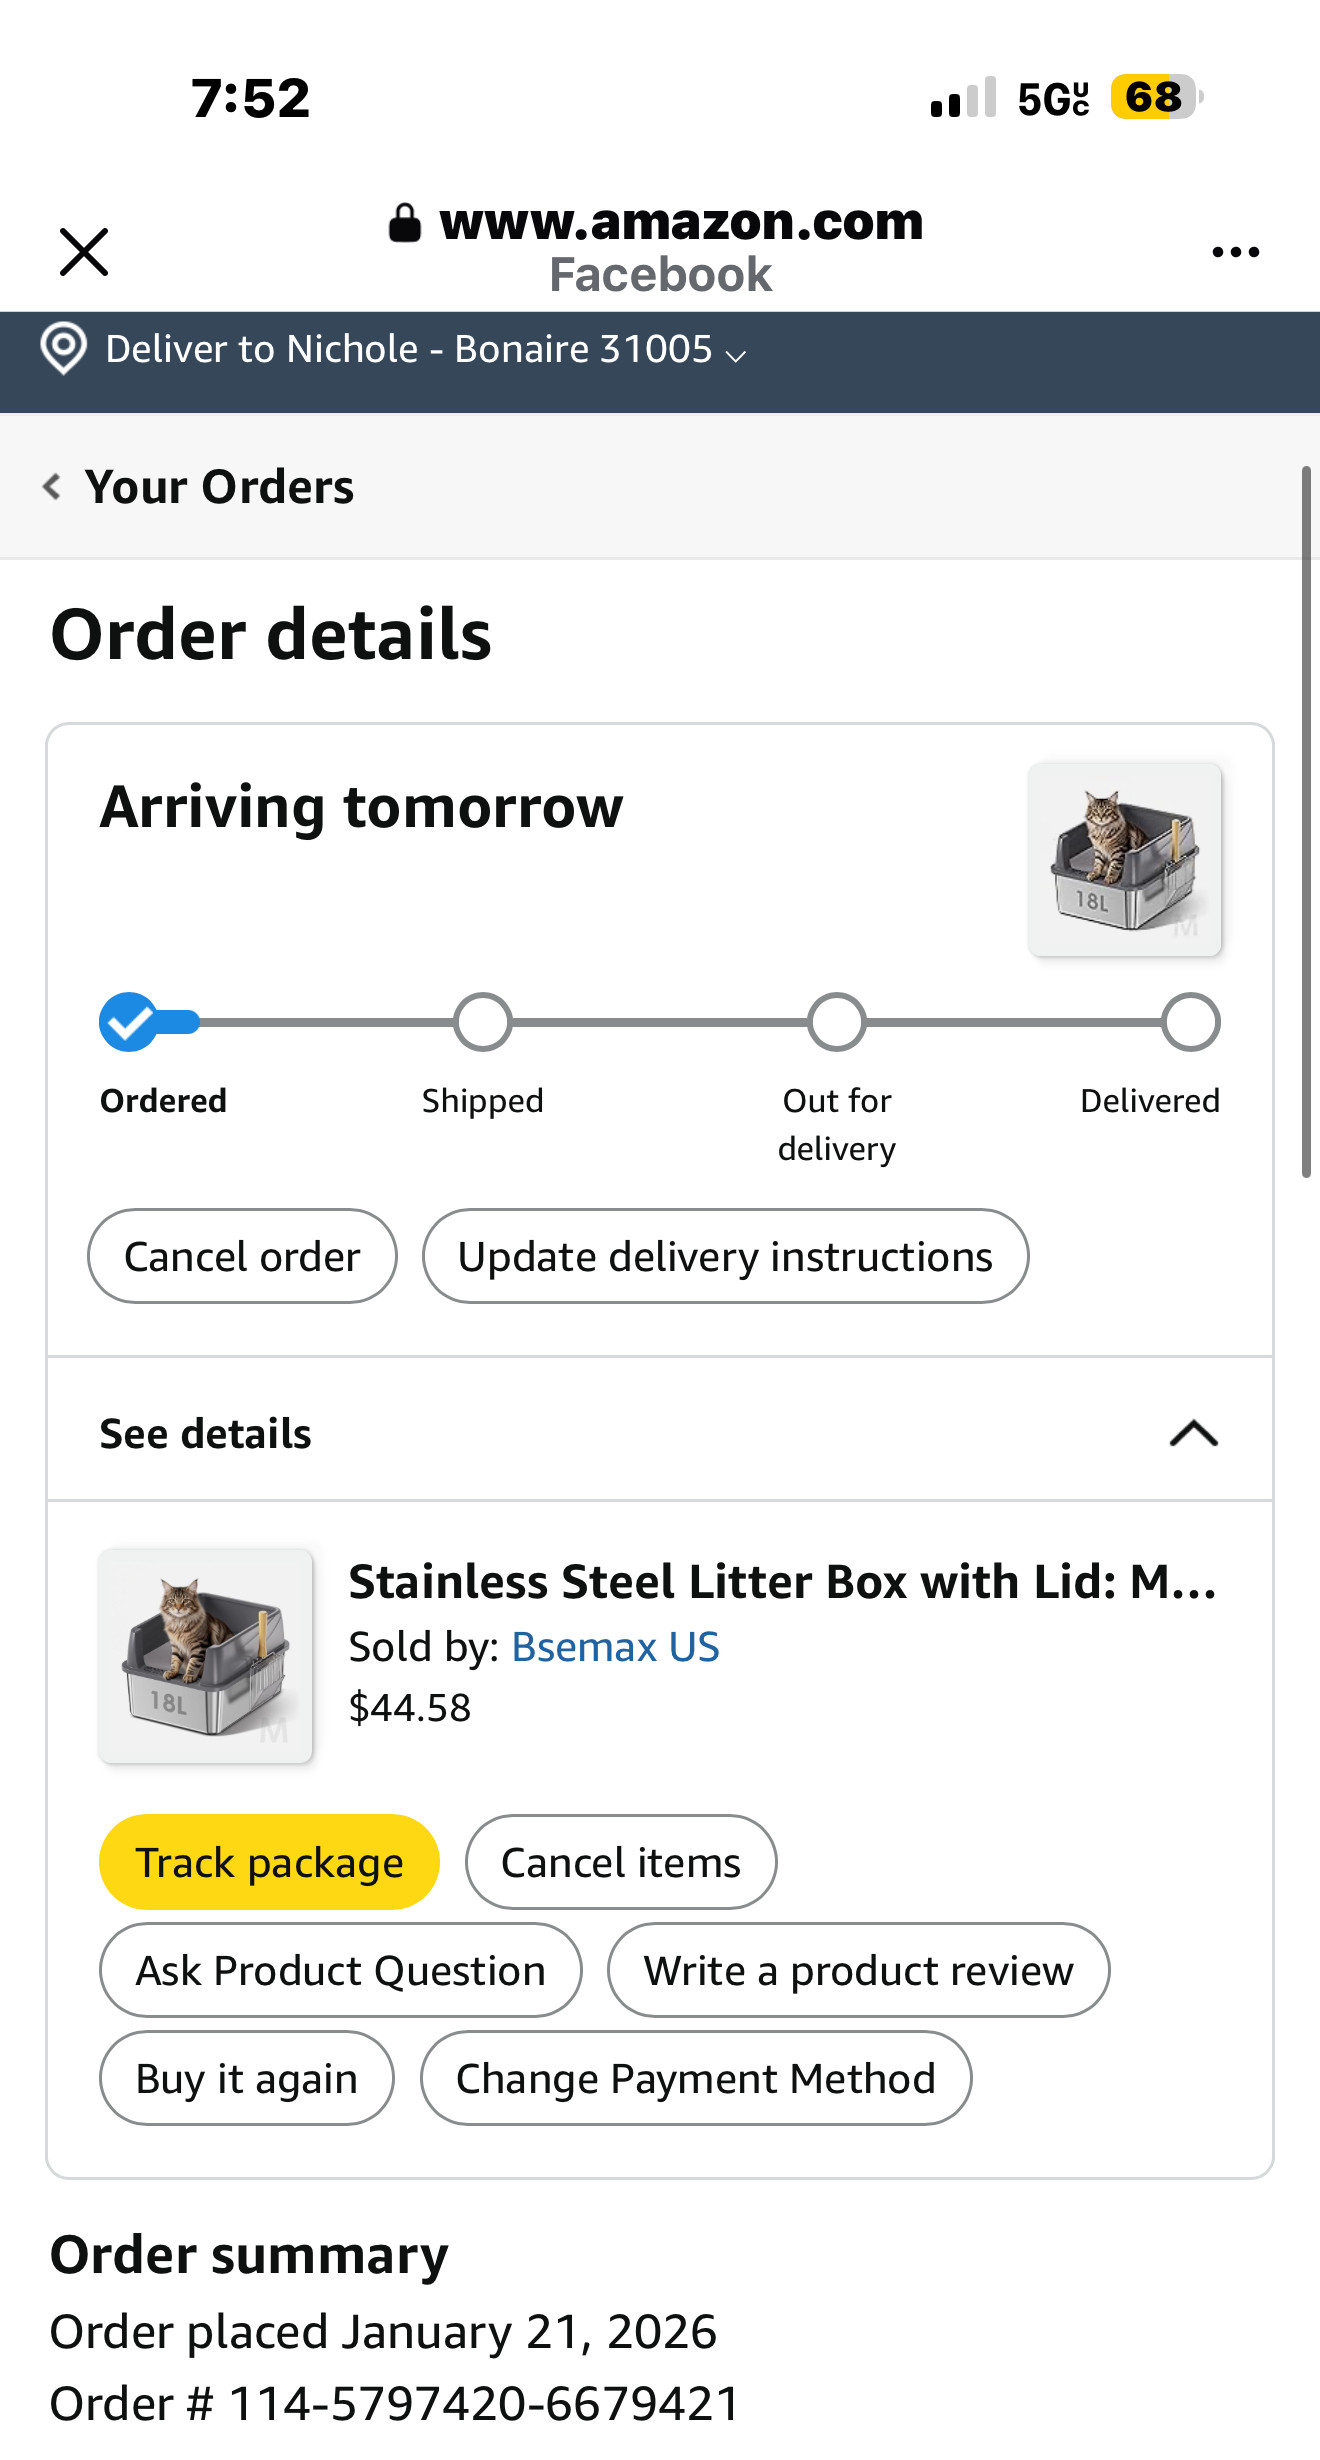Tap Ask Product Question
This screenshot has height=2460, width=1320.
[341, 1970]
